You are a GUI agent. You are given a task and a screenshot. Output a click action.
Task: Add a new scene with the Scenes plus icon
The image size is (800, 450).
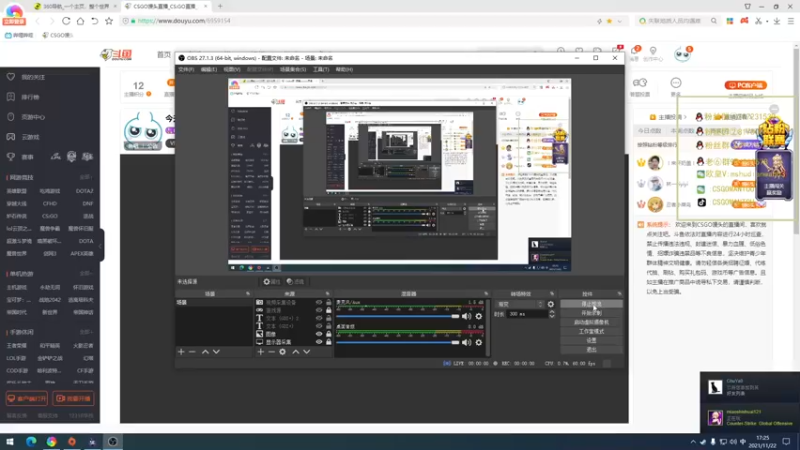(181, 352)
